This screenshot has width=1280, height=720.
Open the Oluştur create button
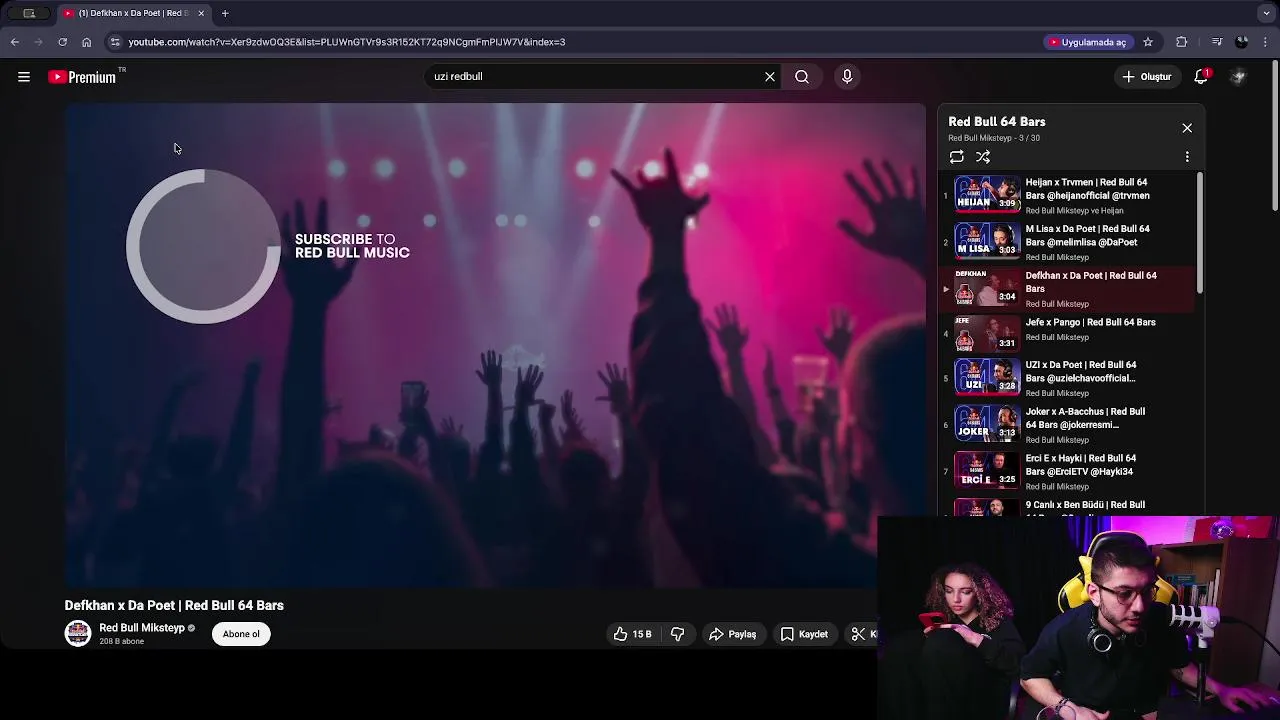[x=1147, y=77]
